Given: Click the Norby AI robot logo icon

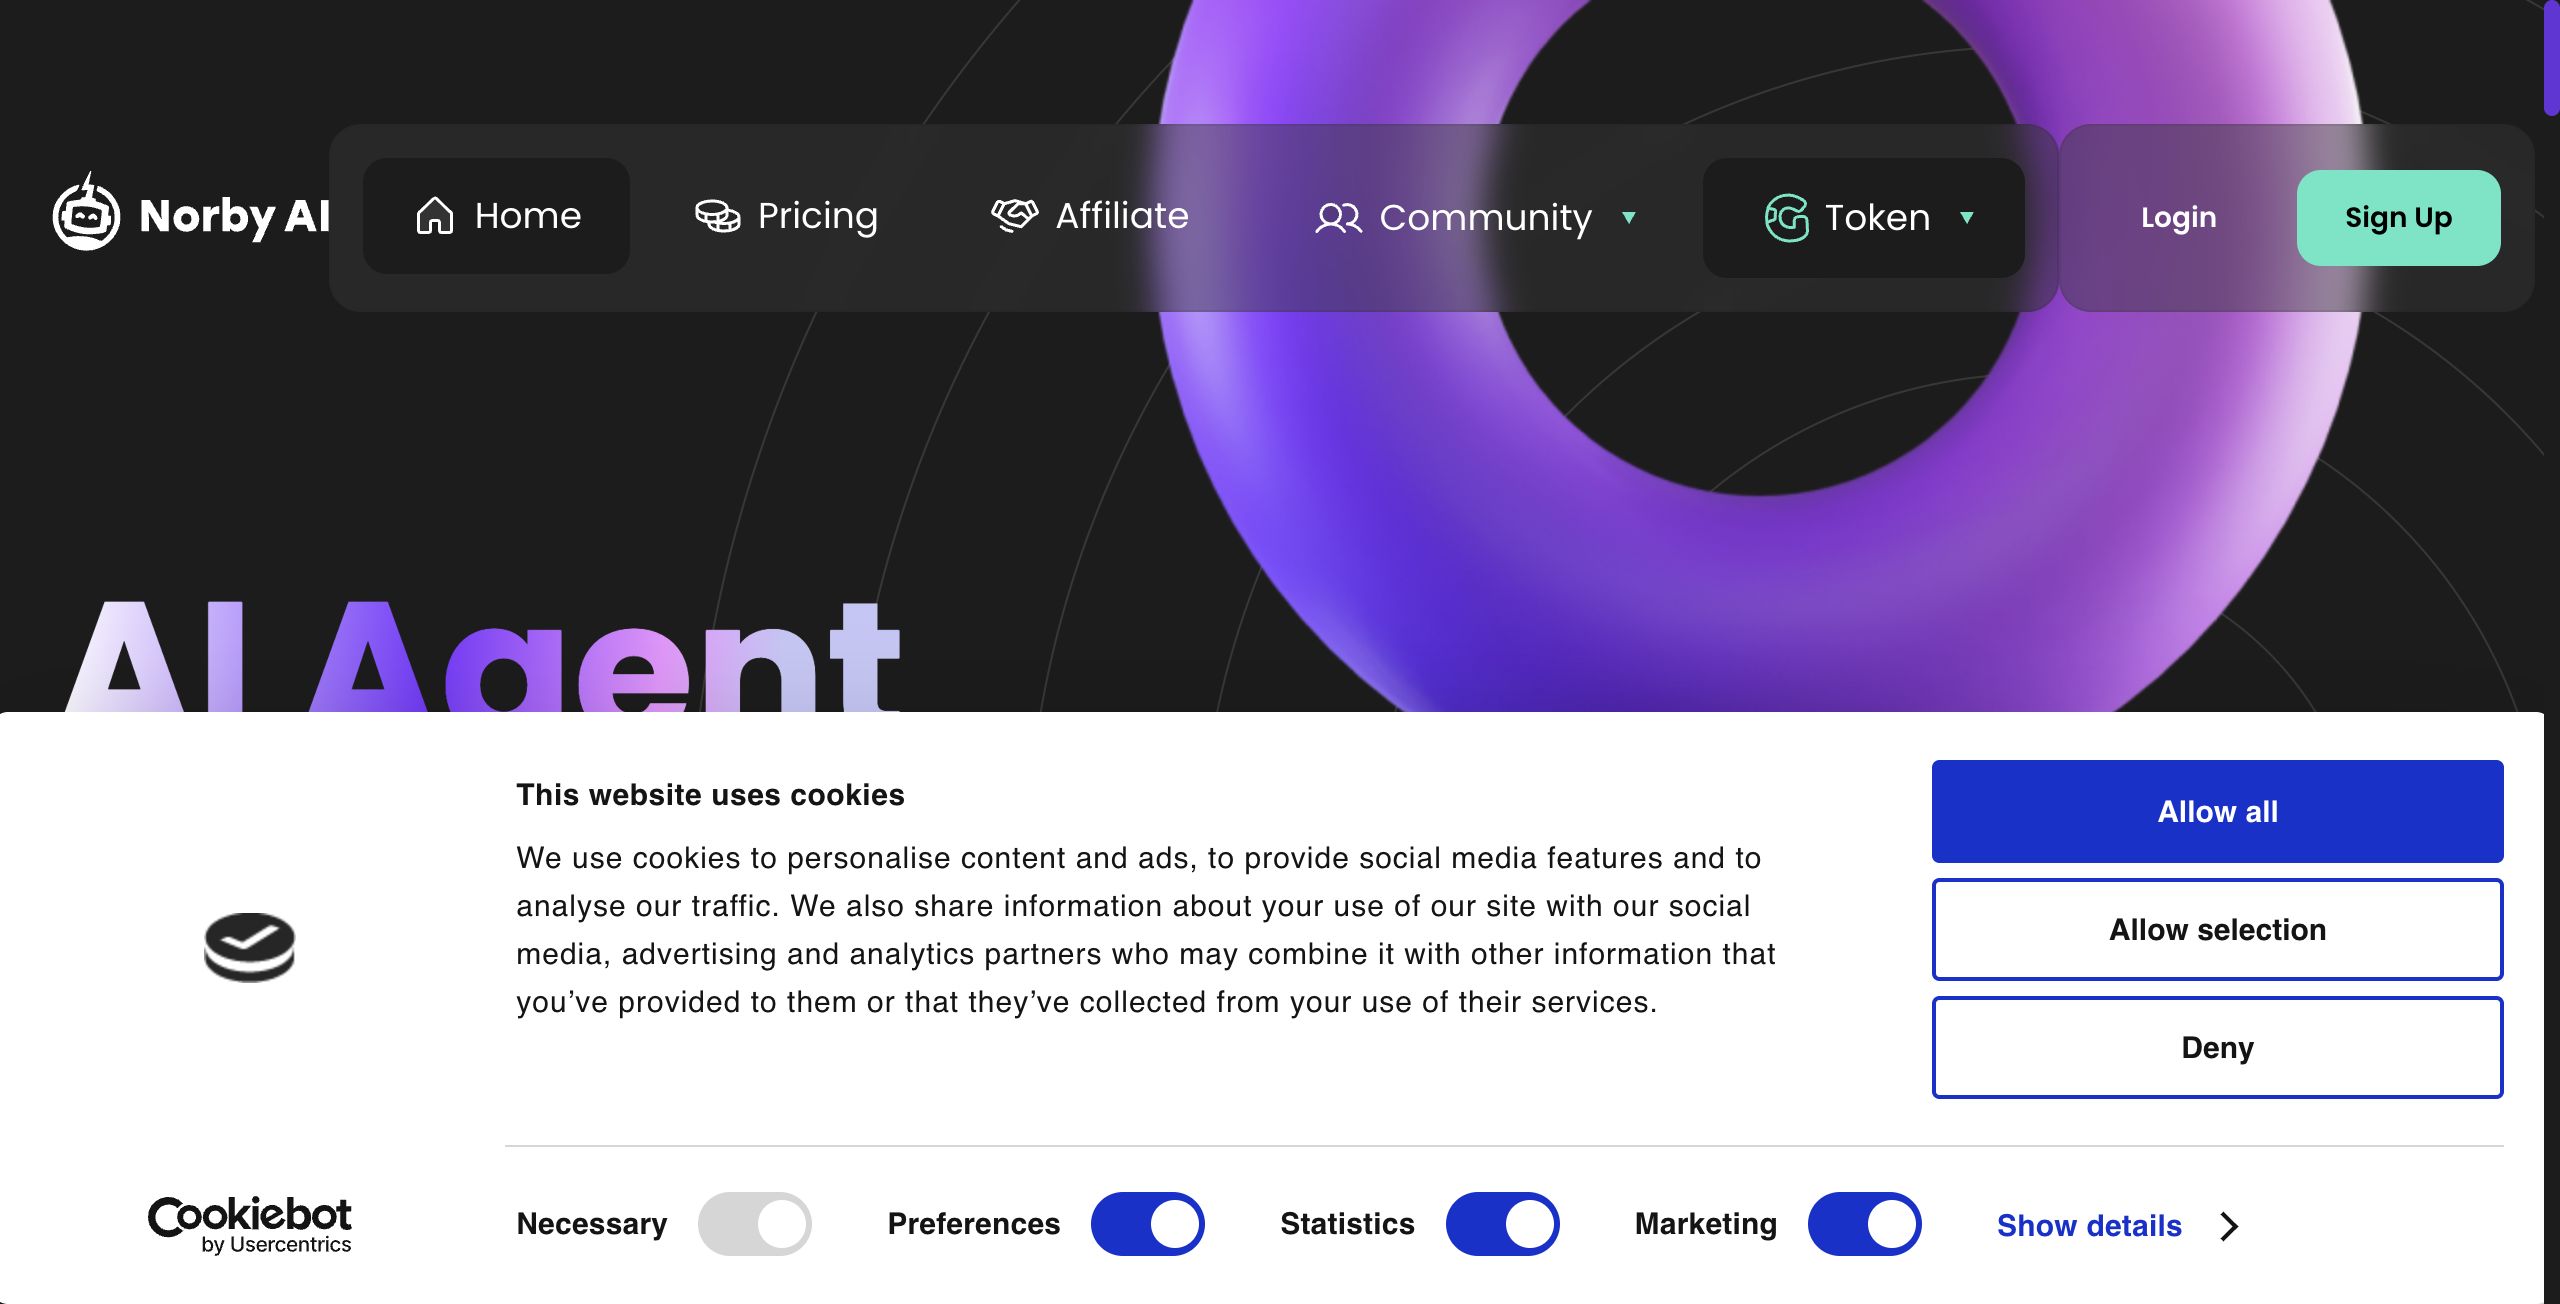Looking at the screenshot, I should pyautogui.click(x=86, y=214).
